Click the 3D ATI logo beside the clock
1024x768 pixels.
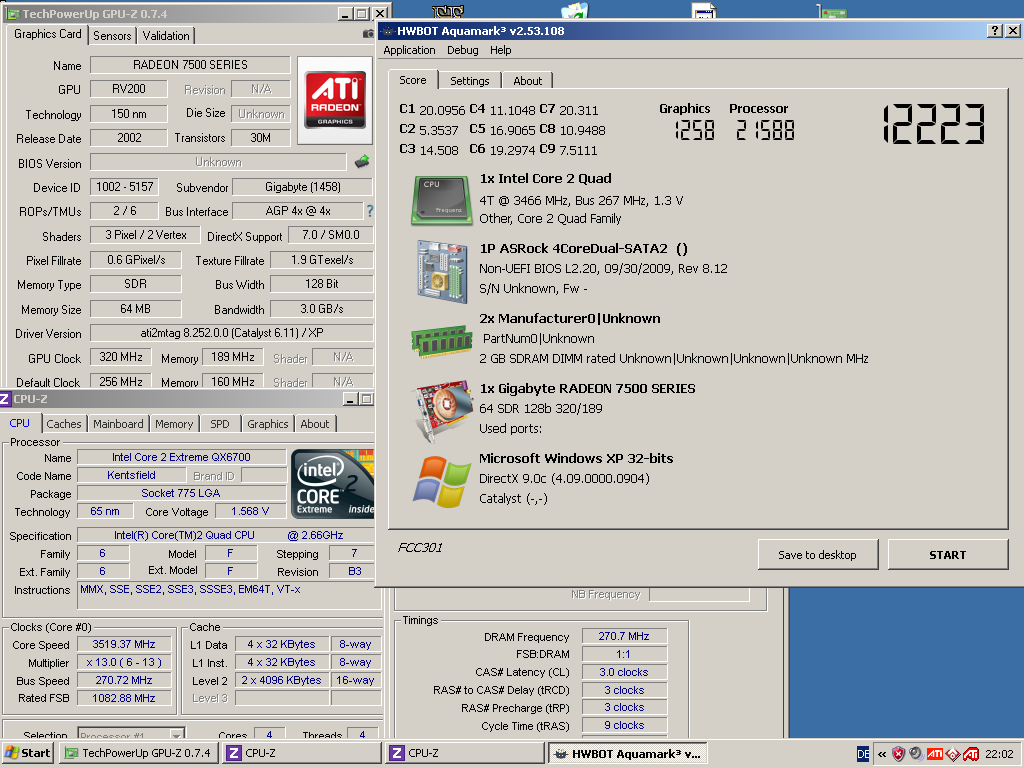(x=971, y=754)
